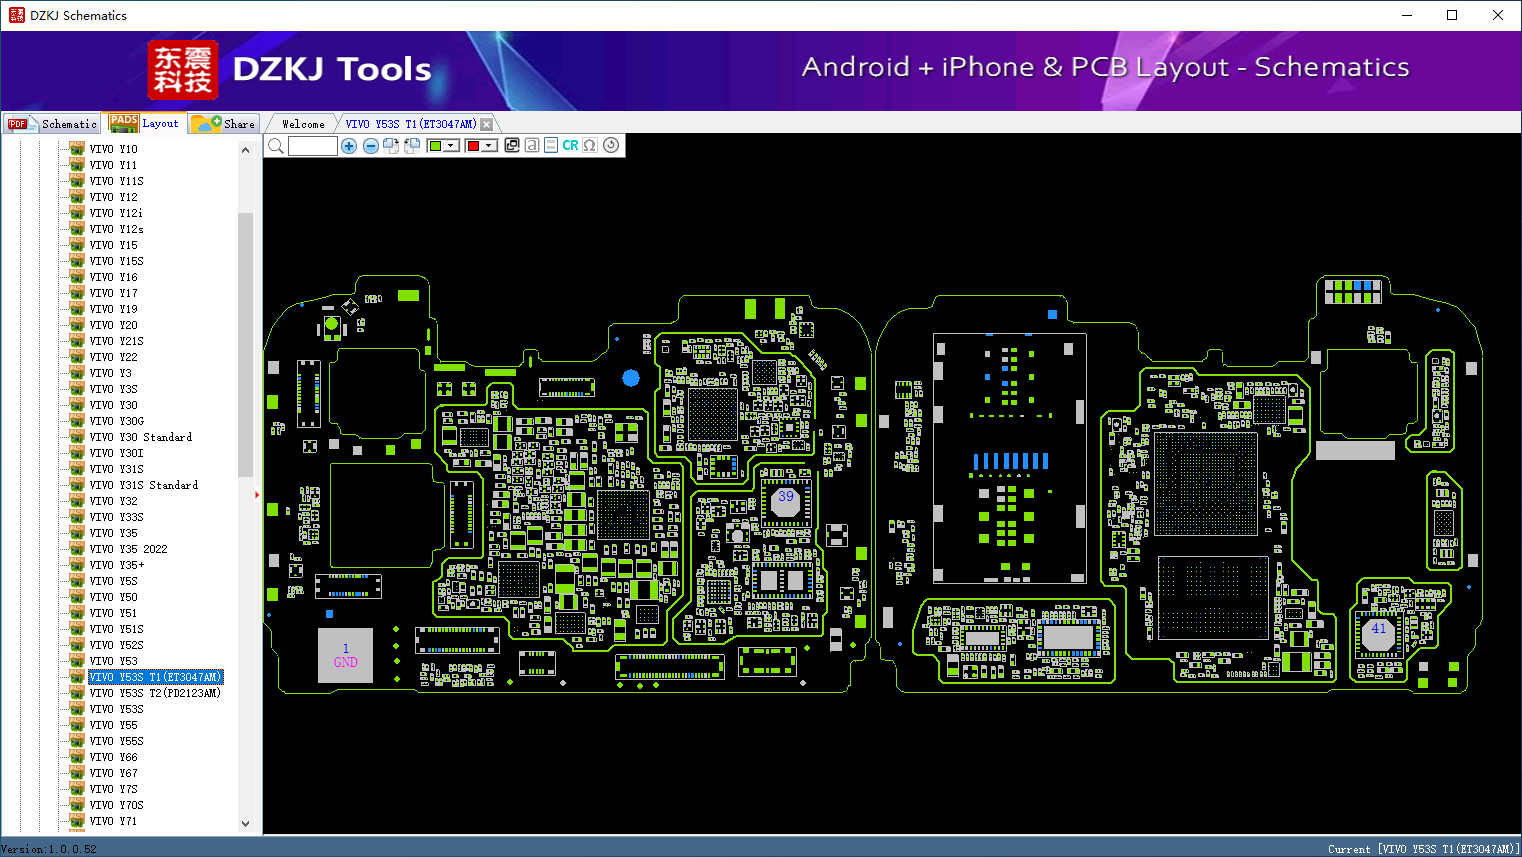Select VIVO Y31S Standard in the list

pos(144,485)
